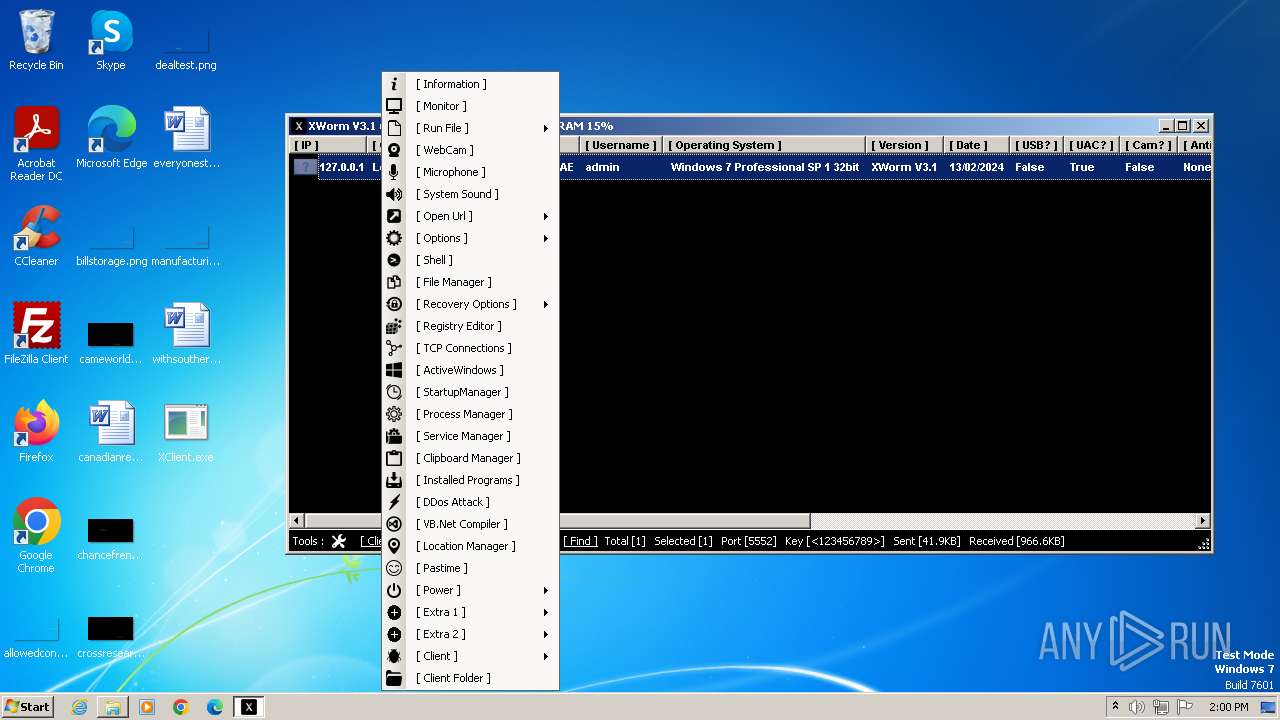Screen dimensions: 1280x720
Task: Click the Pastime smiley icon
Action: pos(394,568)
